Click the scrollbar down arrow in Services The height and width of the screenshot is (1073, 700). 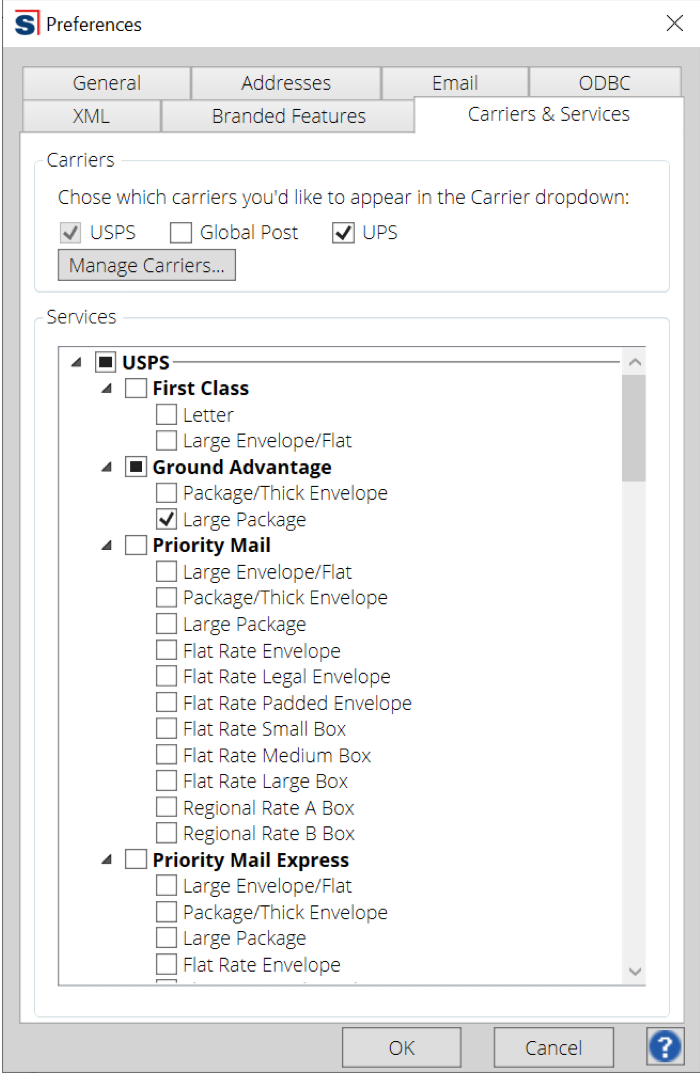tap(634, 970)
